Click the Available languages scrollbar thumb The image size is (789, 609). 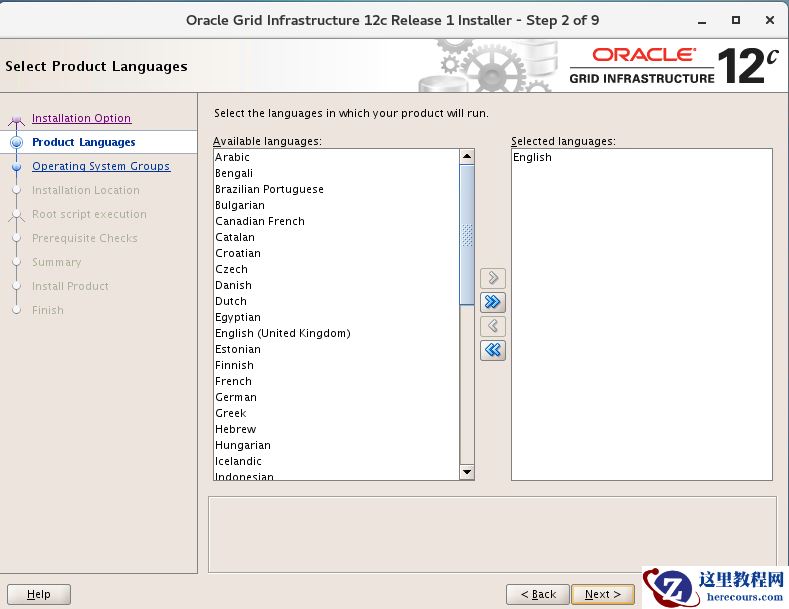[x=467, y=235]
